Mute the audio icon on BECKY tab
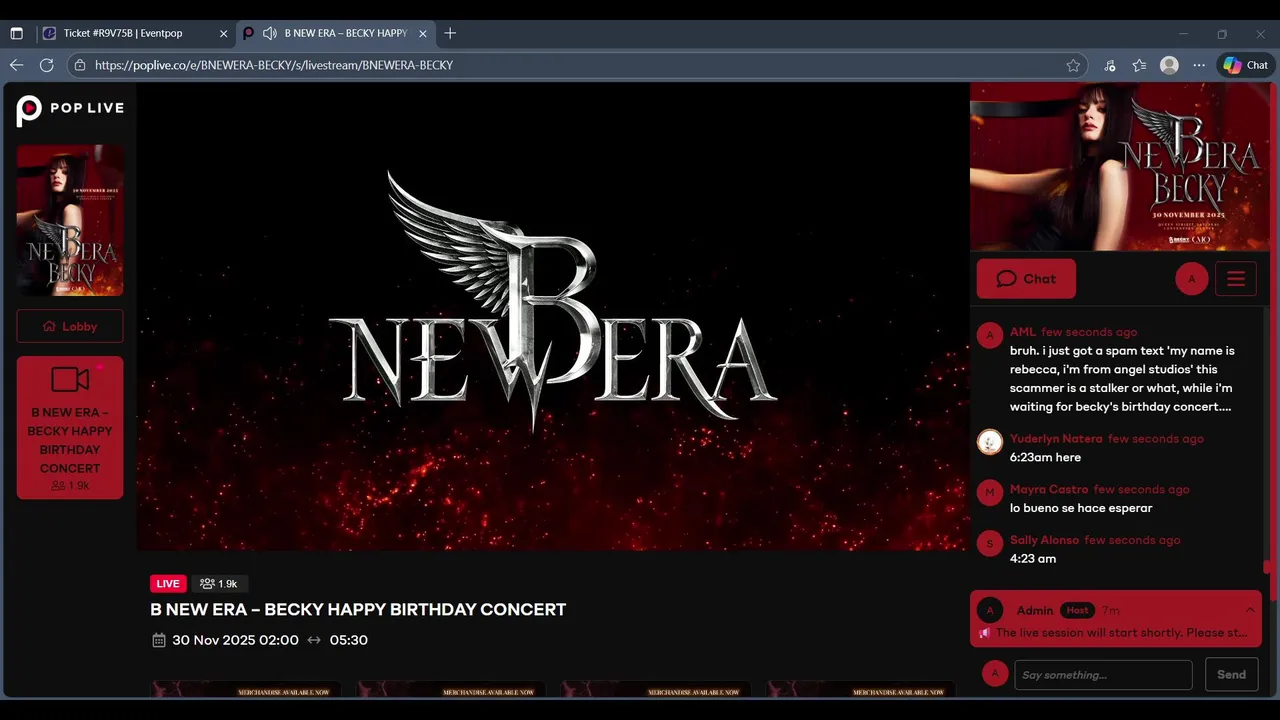The height and width of the screenshot is (720, 1280). [x=270, y=33]
